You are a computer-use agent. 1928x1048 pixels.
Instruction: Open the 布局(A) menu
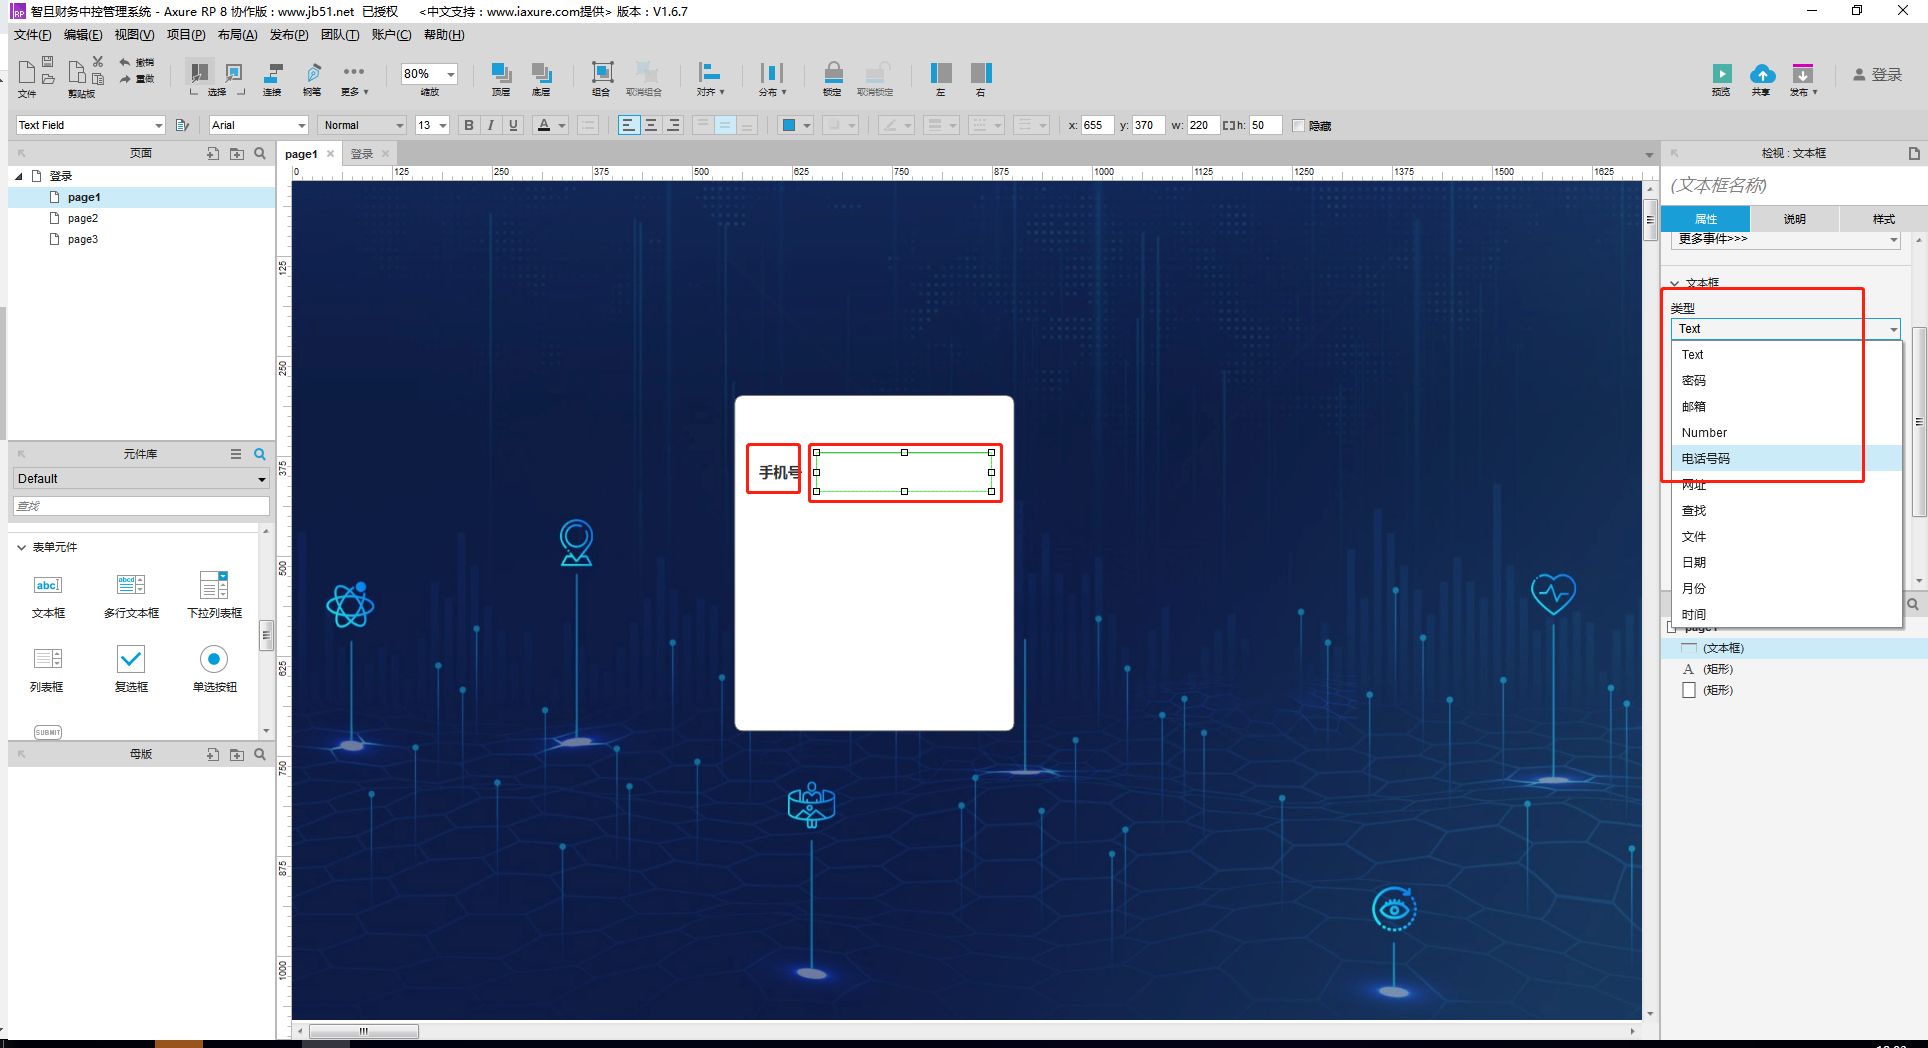(x=237, y=35)
